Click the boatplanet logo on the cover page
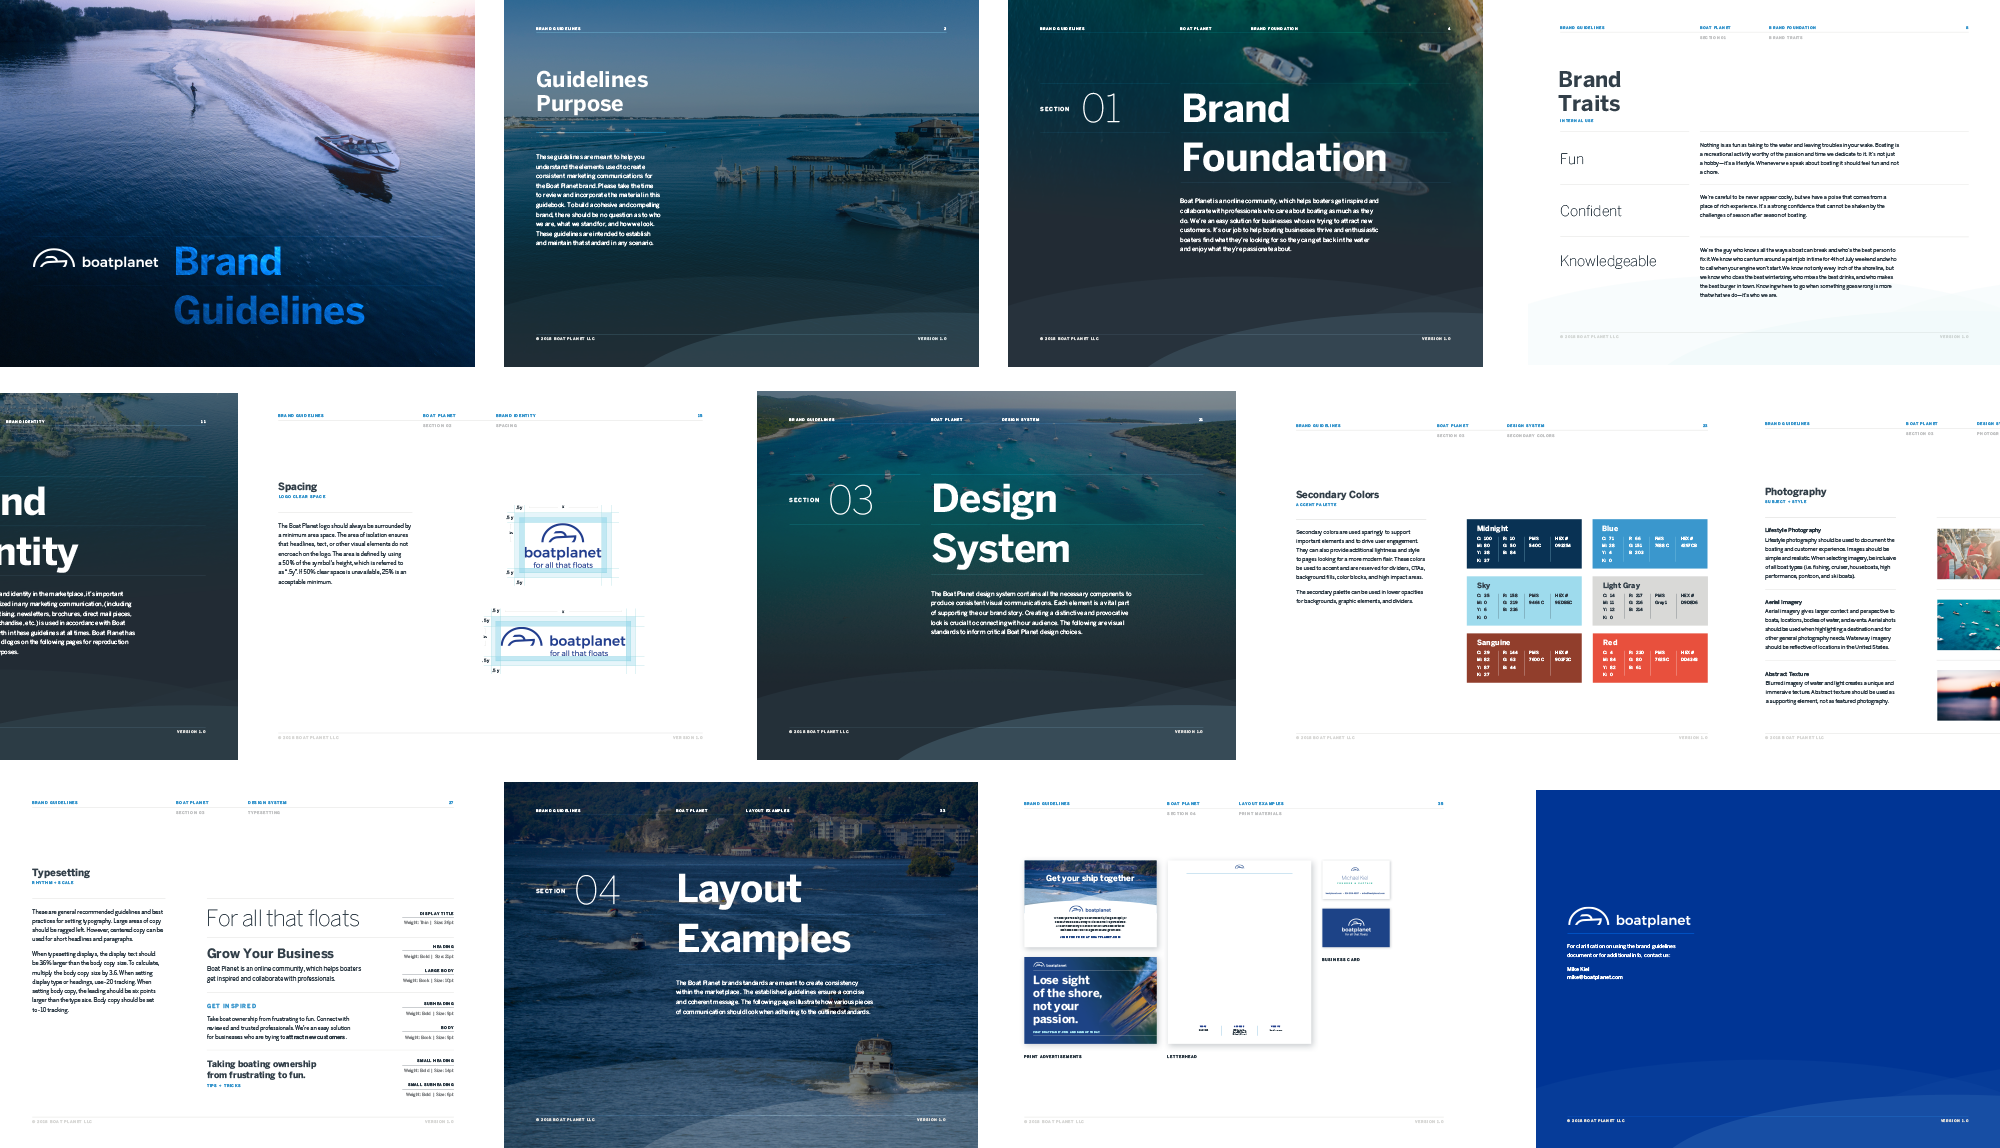The height and width of the screenshot is (1148, 2000). (x=96, y=261)
